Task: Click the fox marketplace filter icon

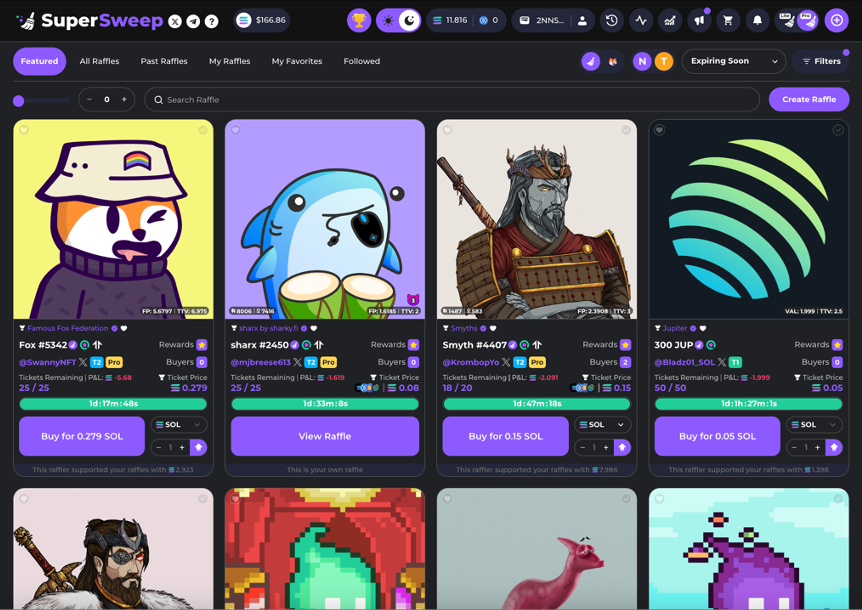Action: click(612, 61)
